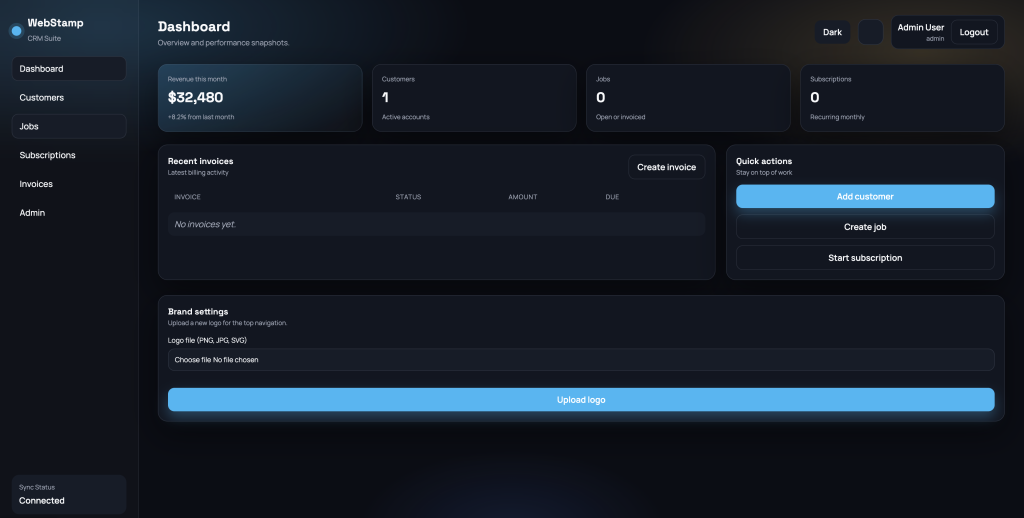Click the Revenue this month card
Image resolution: width=1024 pixels, height=518 pixels.
(x=260, y=98)
